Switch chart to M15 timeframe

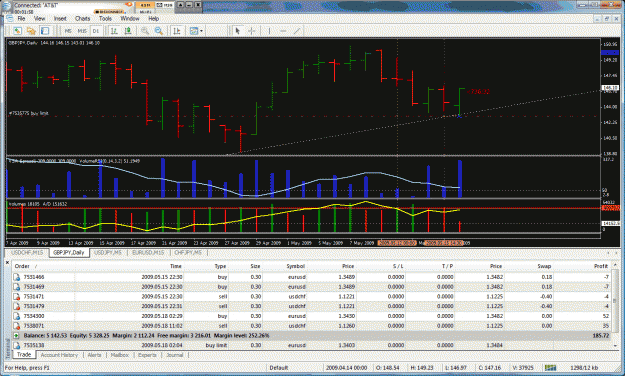tap(82, 31)
